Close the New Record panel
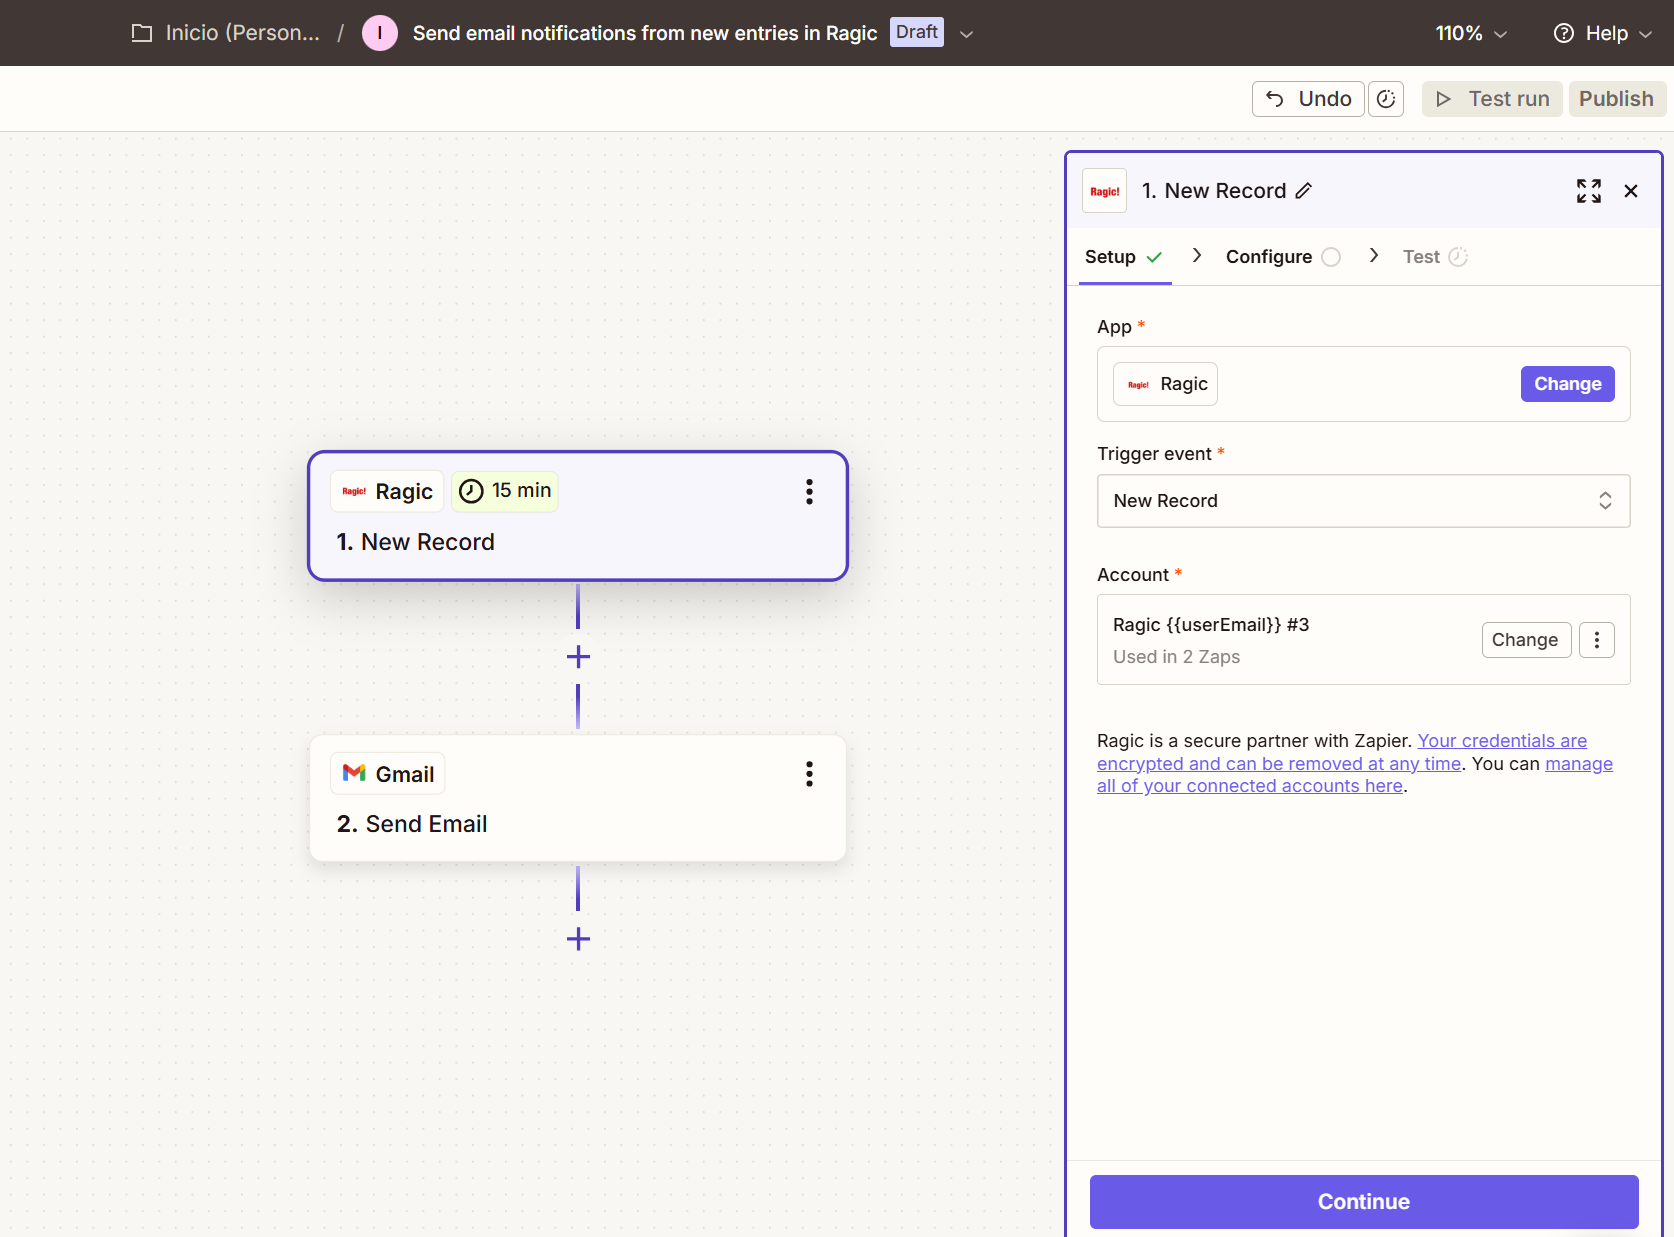 tap(1631, 191)
